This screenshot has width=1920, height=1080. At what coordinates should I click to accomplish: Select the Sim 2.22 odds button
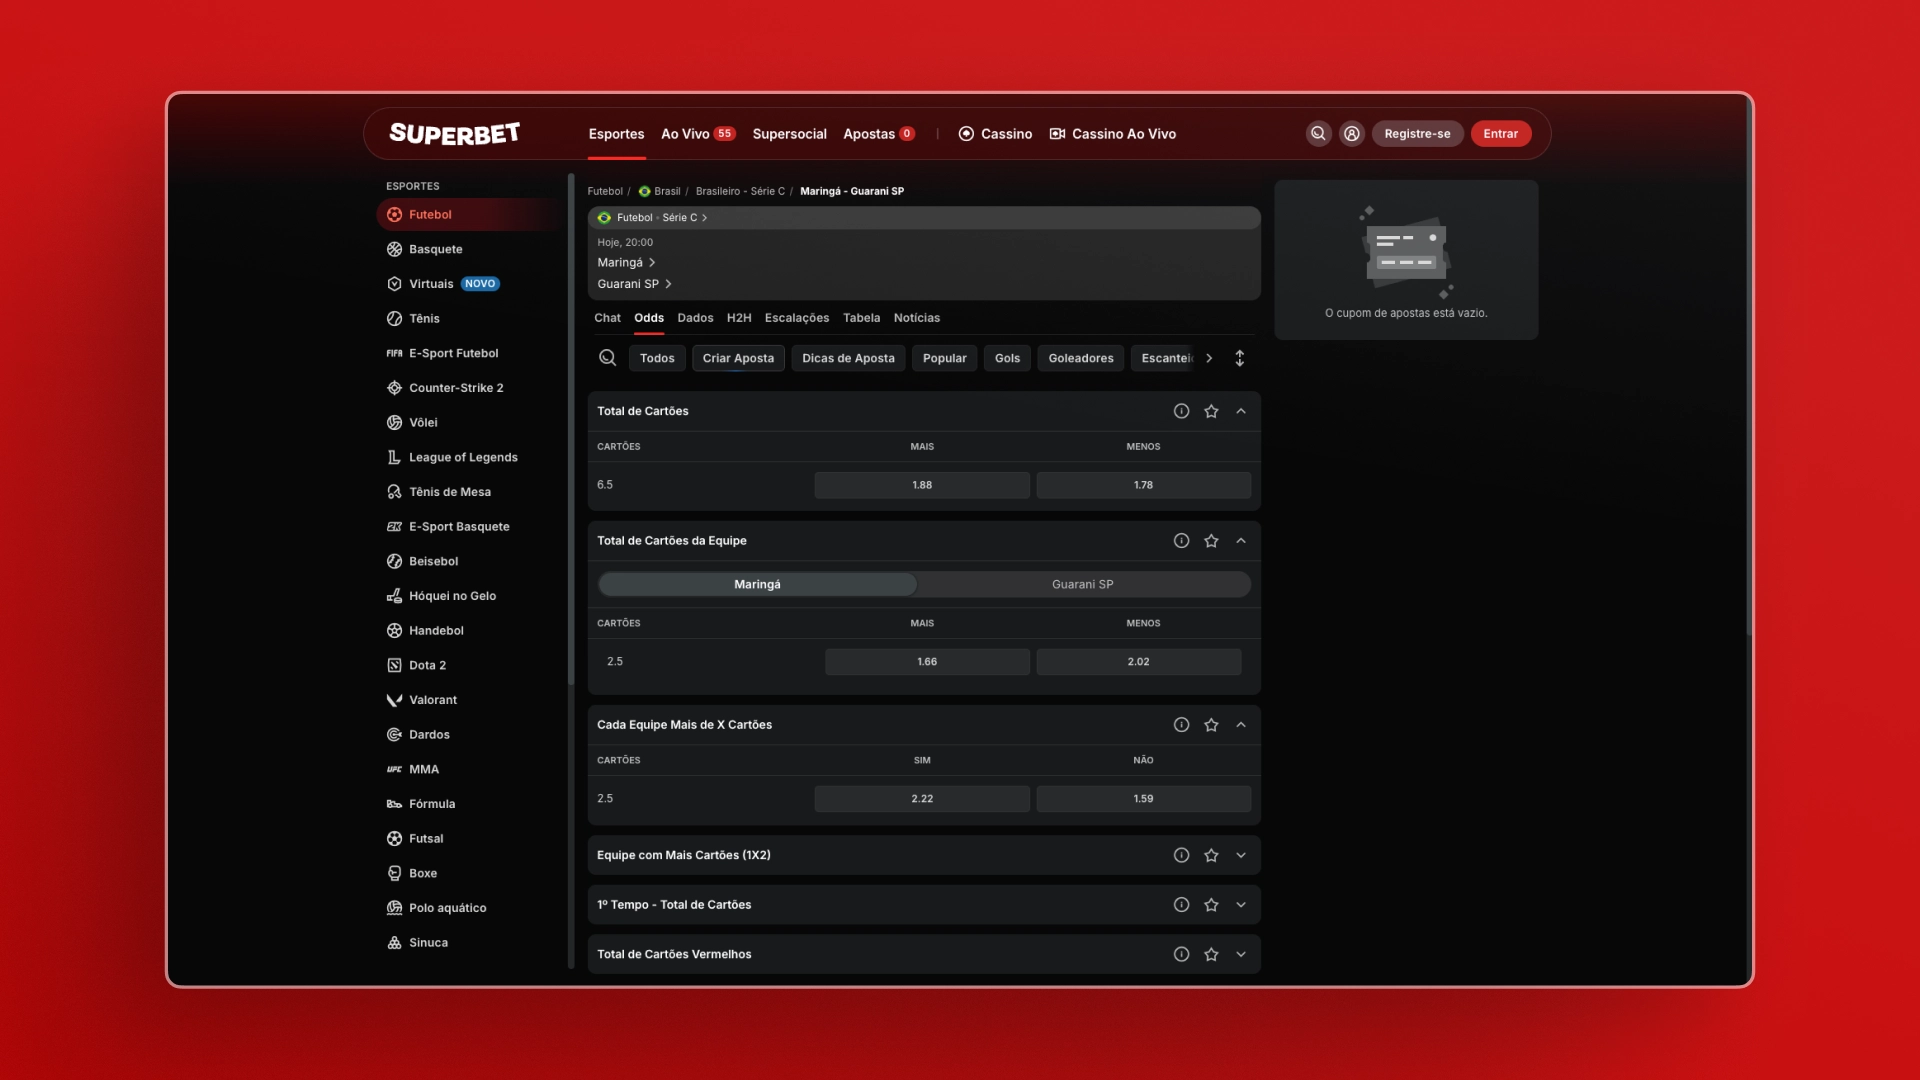click(922, 799)
